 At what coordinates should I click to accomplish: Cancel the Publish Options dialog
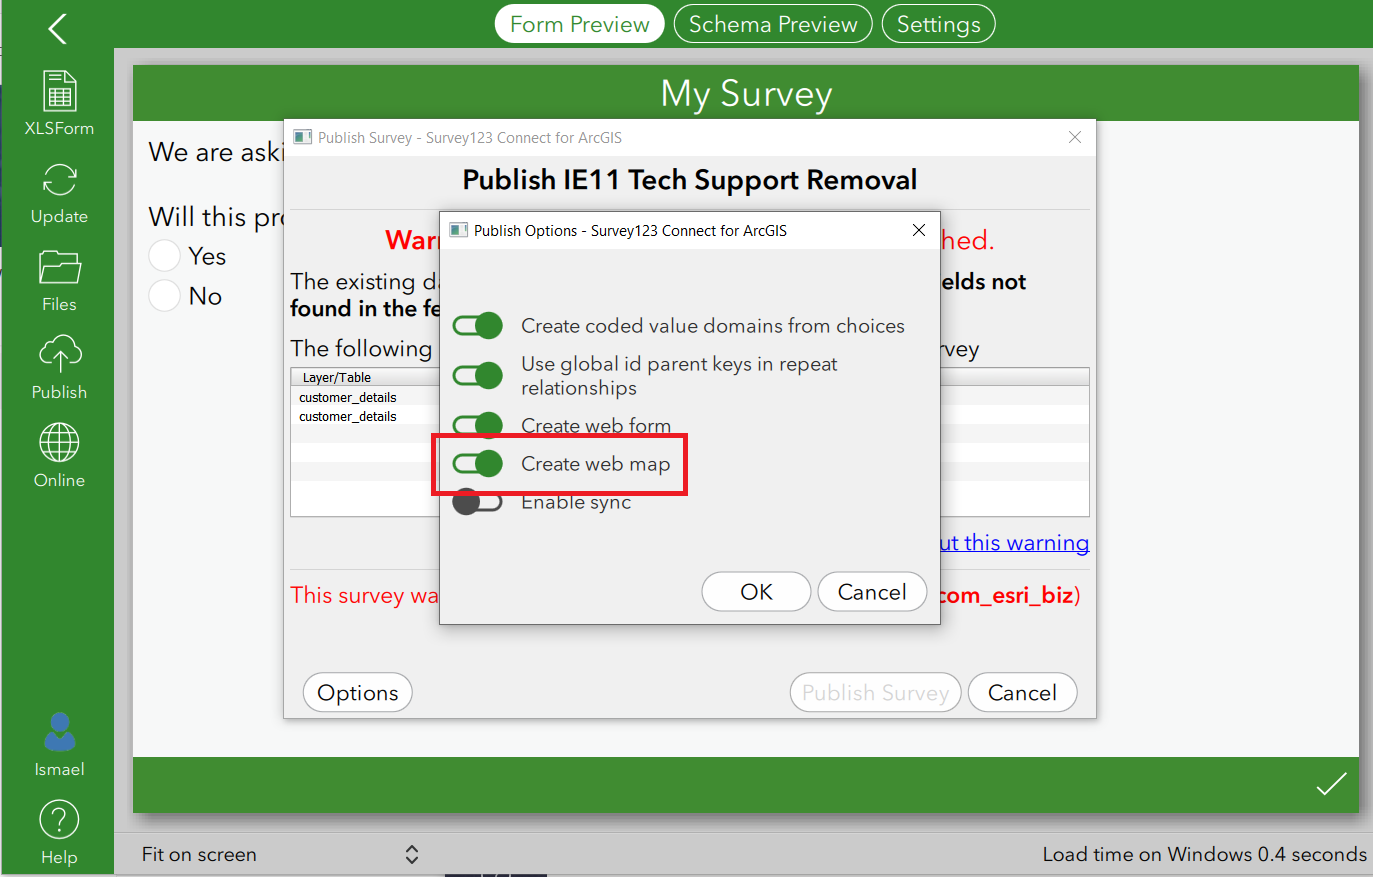coord(872,592)
